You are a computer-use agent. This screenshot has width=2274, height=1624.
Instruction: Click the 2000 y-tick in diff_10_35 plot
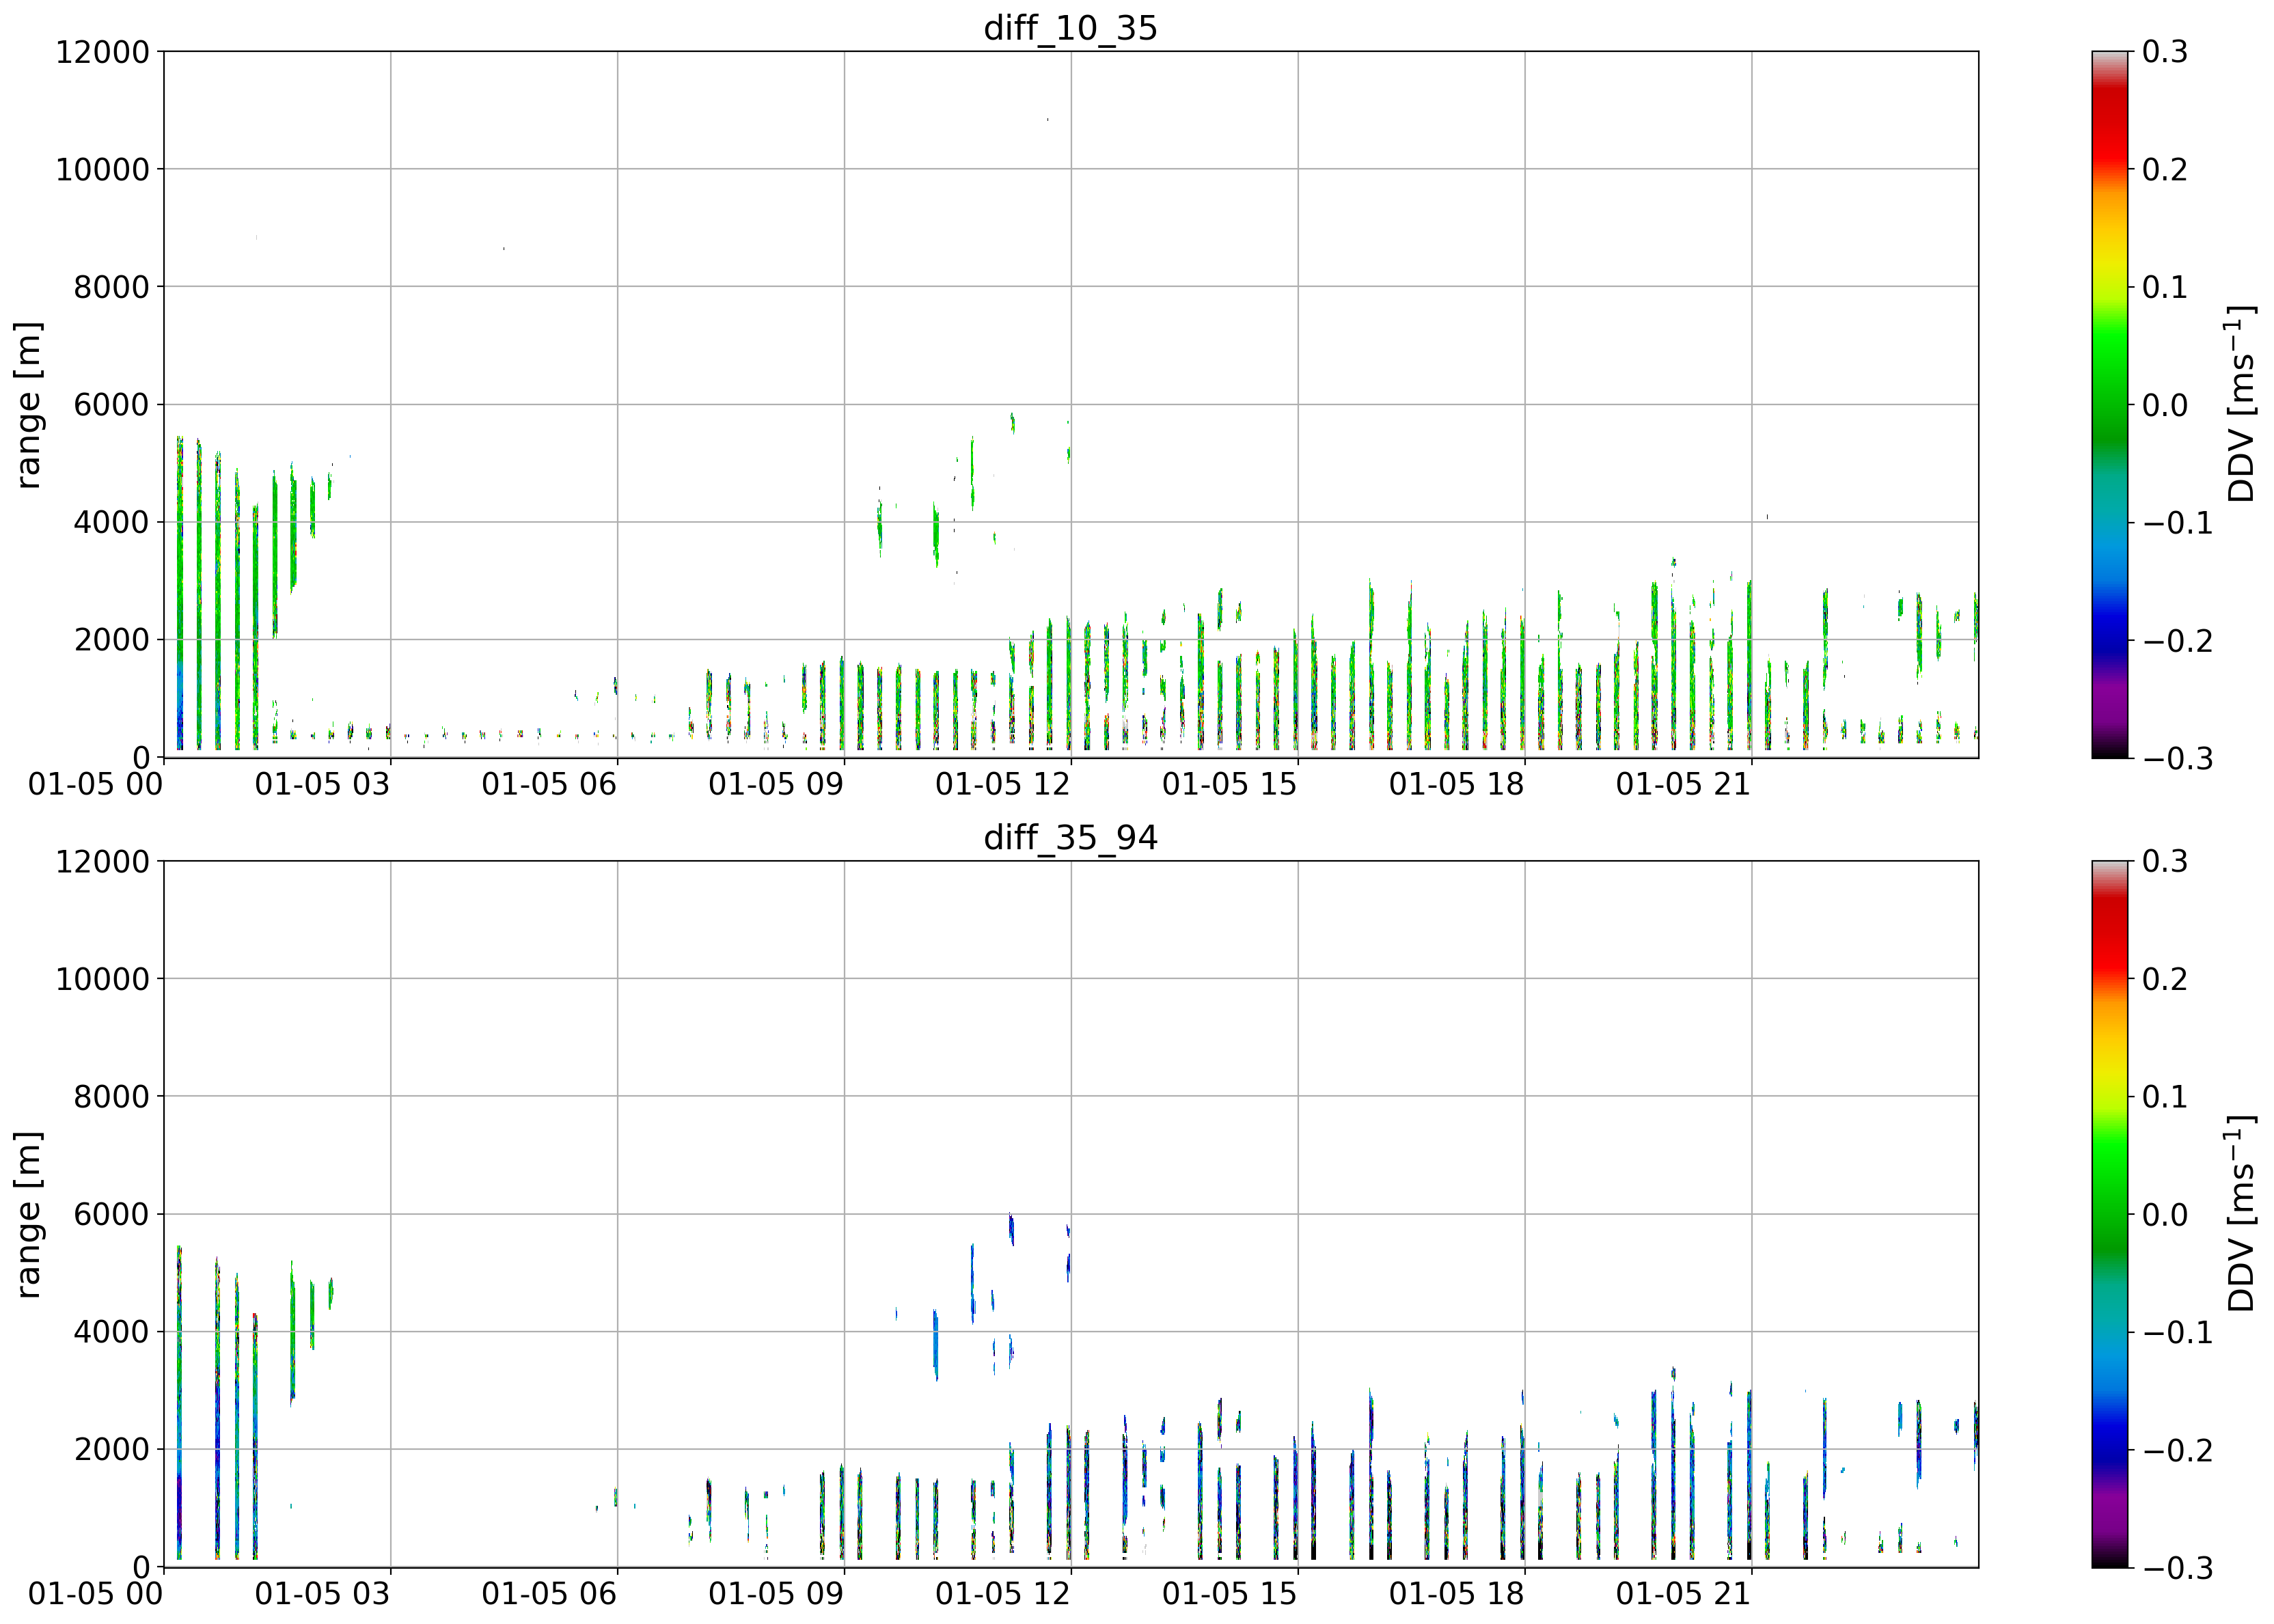pyautogui.click(x=111, y=640)
